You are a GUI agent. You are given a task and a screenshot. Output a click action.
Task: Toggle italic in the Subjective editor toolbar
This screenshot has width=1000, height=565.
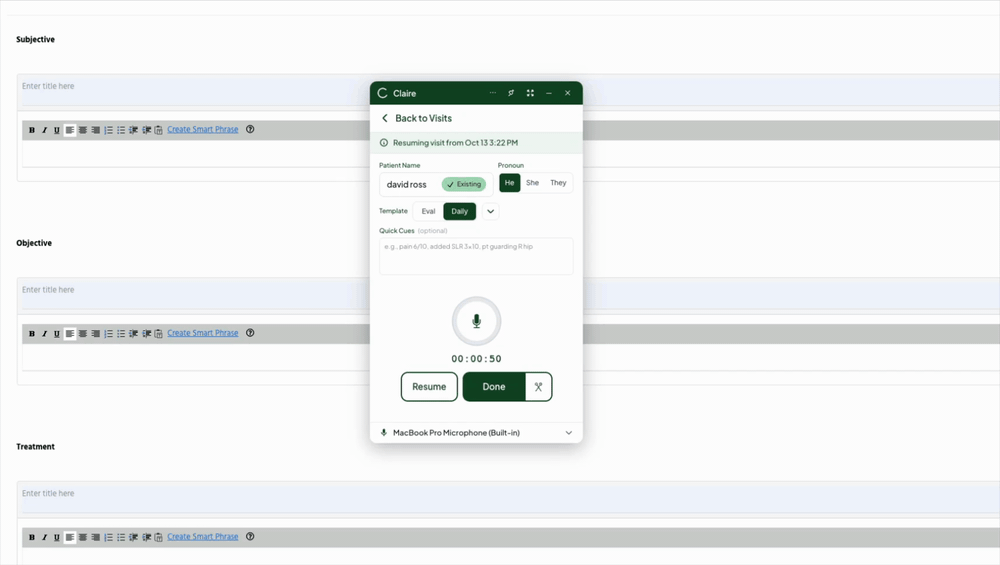click(x=45, y=130)
